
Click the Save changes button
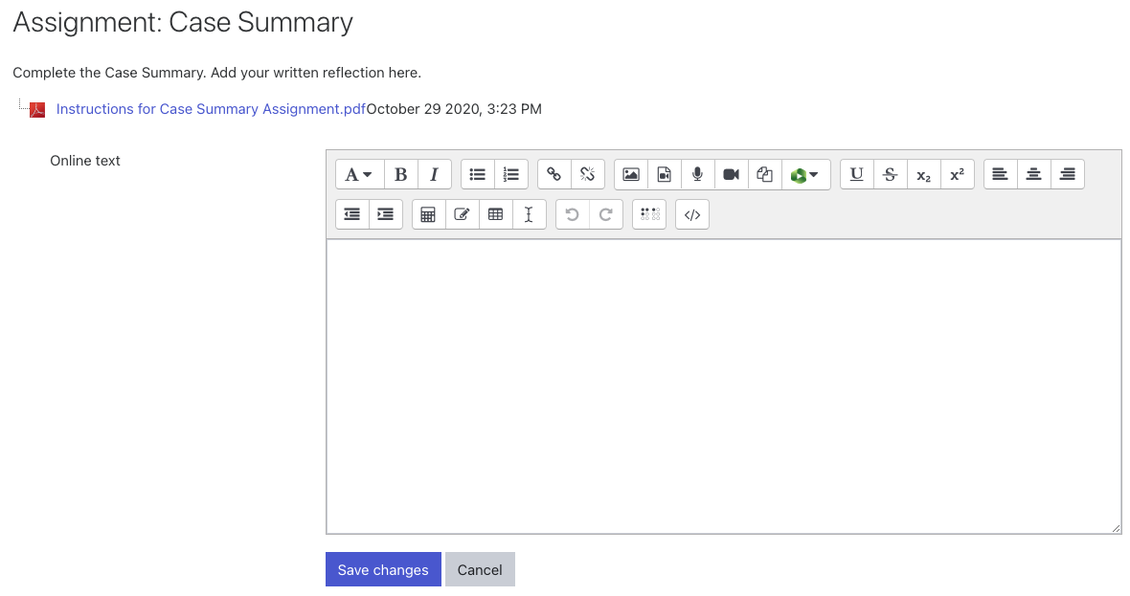pos(383,569)
